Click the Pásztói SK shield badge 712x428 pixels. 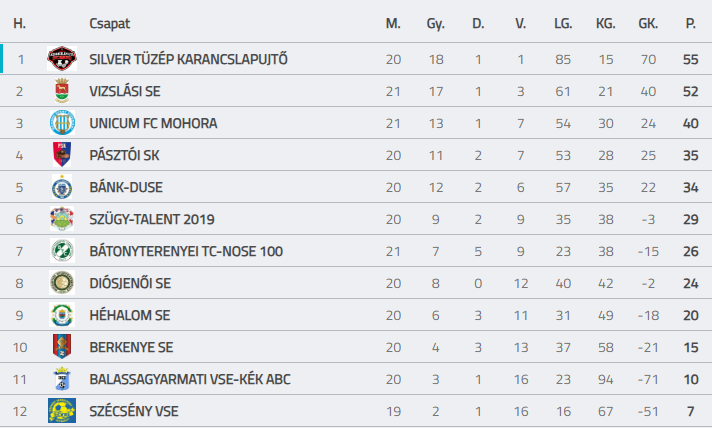(62, 155)
